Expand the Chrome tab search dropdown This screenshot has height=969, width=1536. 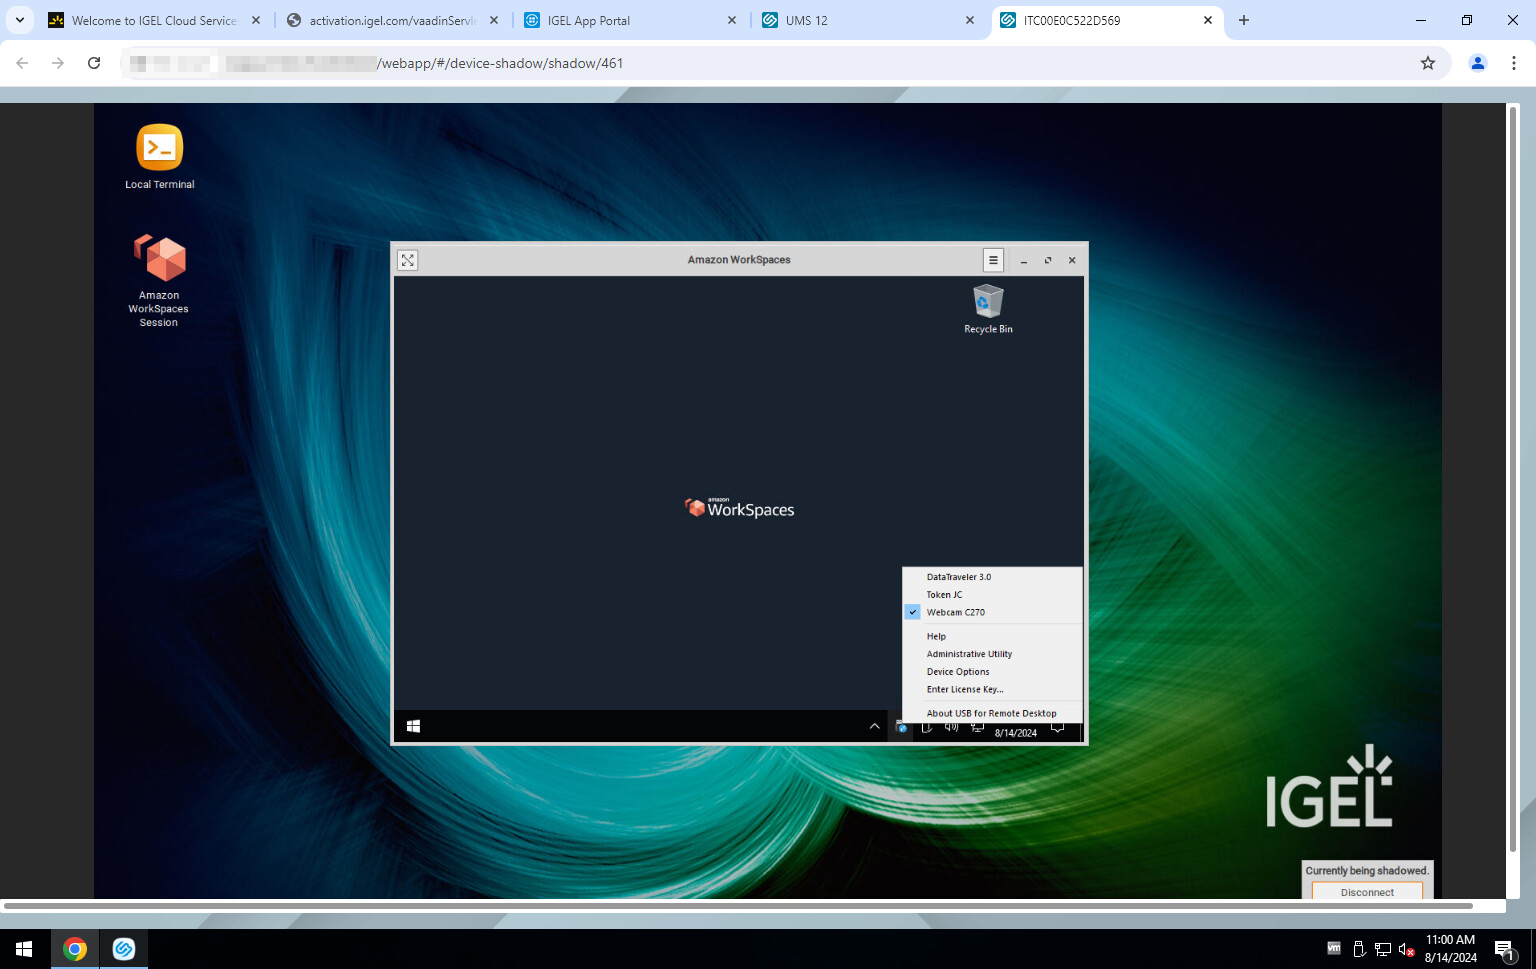20,20
